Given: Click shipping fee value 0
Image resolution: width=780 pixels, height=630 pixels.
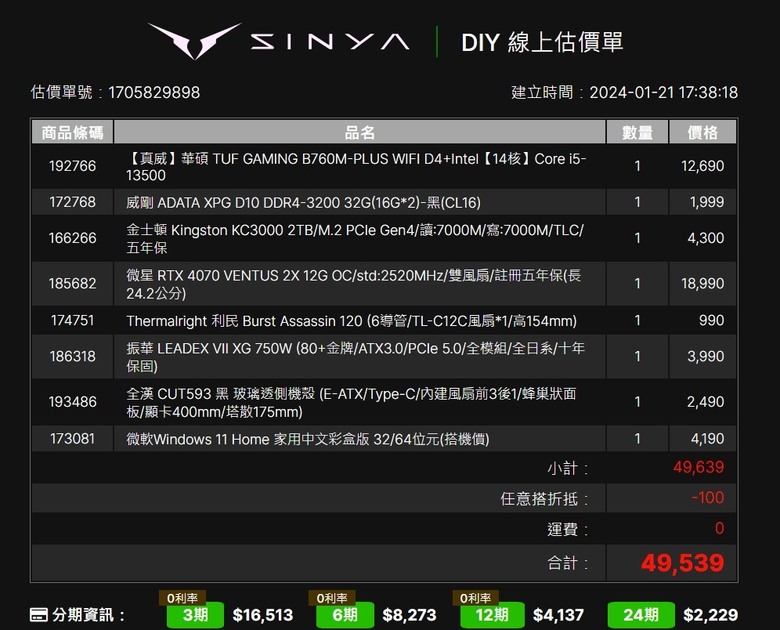Looking at the screenshot, I should [x=719, y=528].
